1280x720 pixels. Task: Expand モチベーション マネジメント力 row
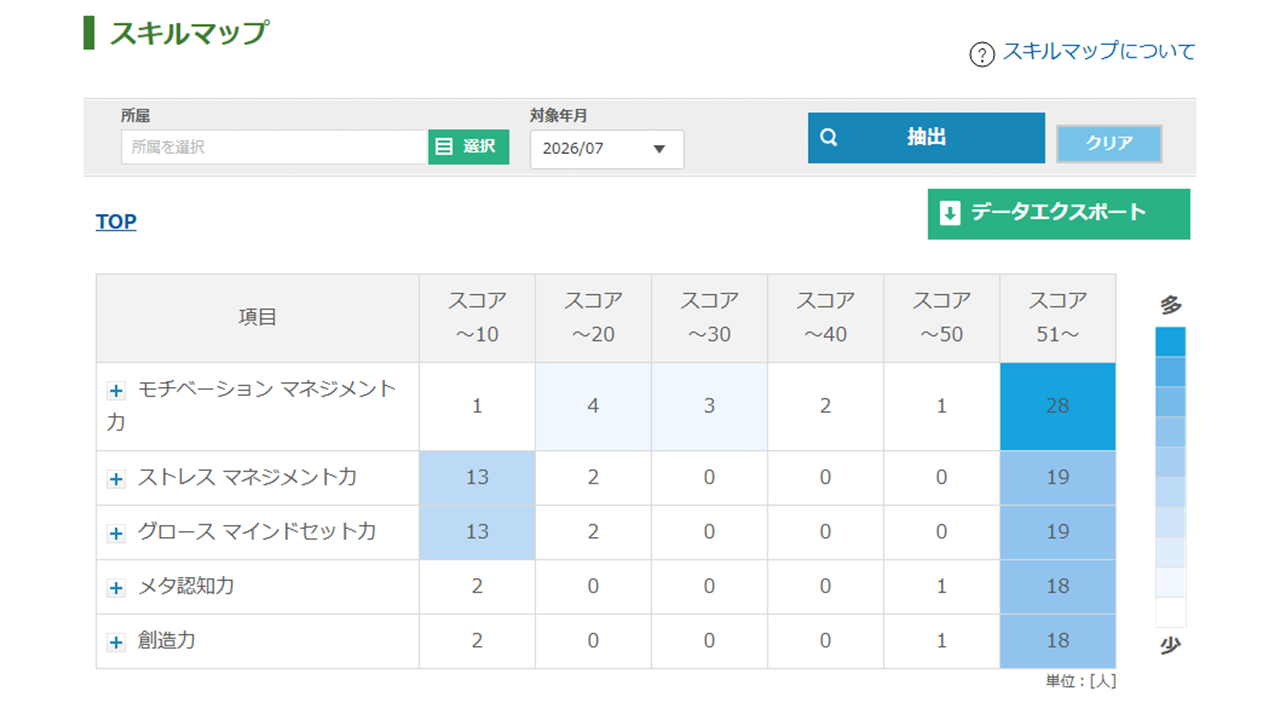(116, 391)
